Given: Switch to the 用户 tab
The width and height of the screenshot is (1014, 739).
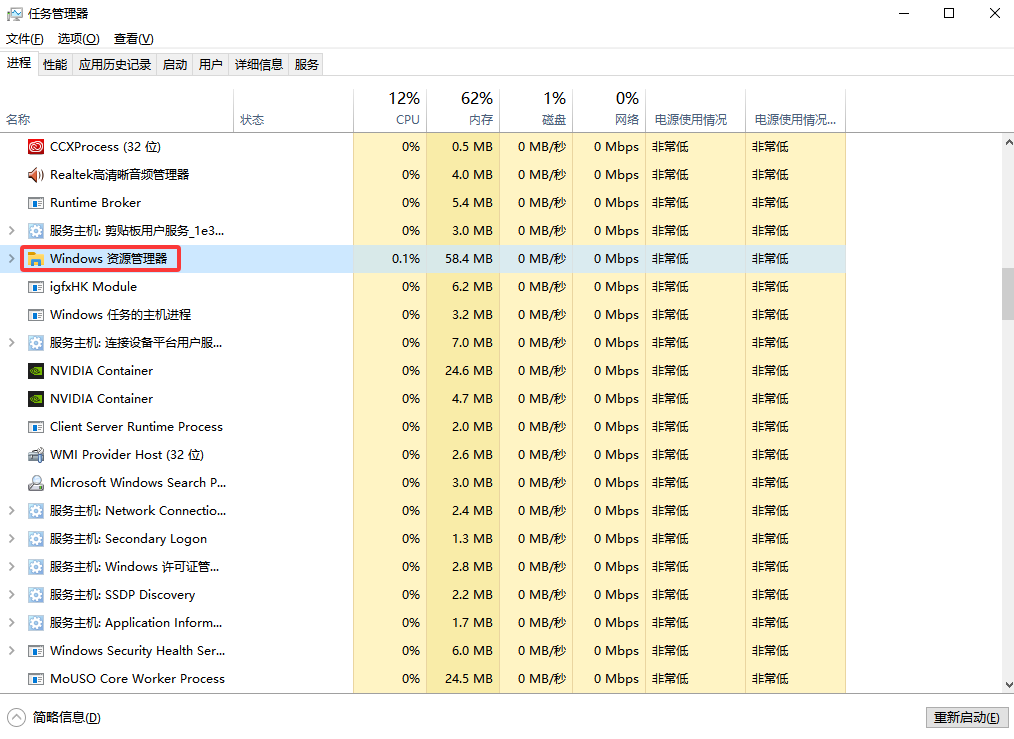Looking at the screenshot, I should [210, 65].
